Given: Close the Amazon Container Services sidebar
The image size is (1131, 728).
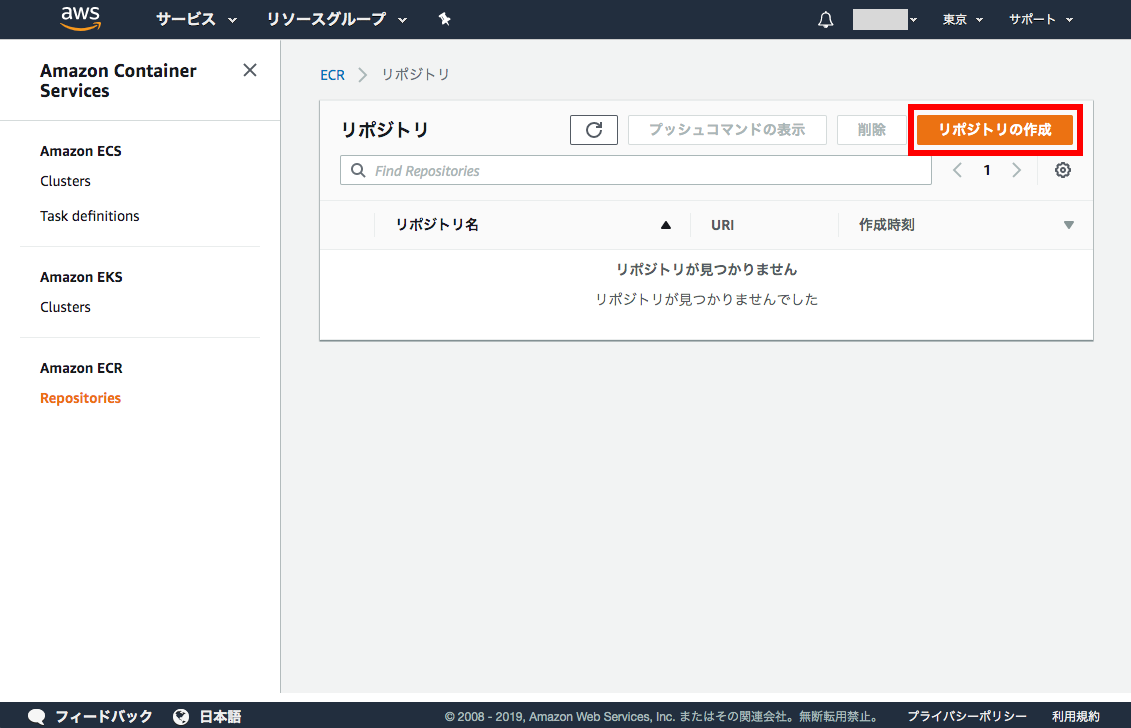Looking at the screenshot, I should (x=250, y=70).
